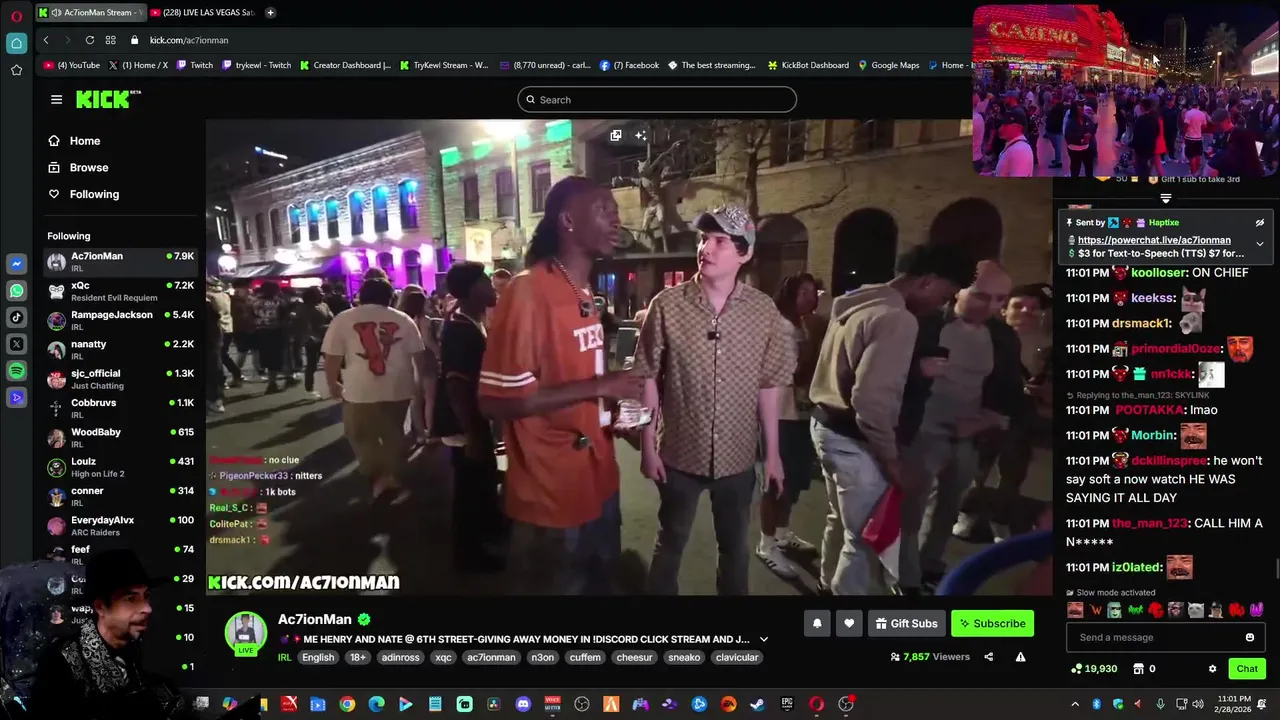Click the Kick logo
This screenshot has width=1280, height=720.
(108, 99)
